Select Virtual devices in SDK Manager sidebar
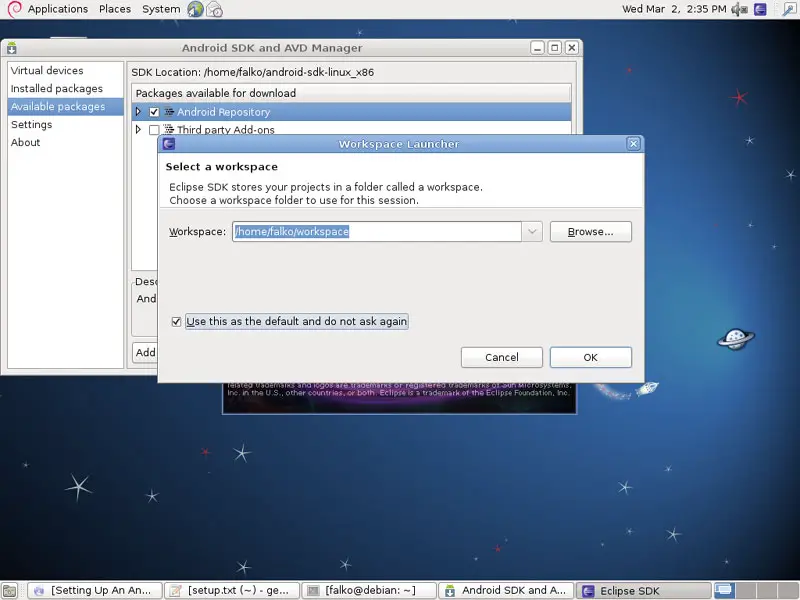The height and width of the screenshot is (600, 800). pos(66,70)
